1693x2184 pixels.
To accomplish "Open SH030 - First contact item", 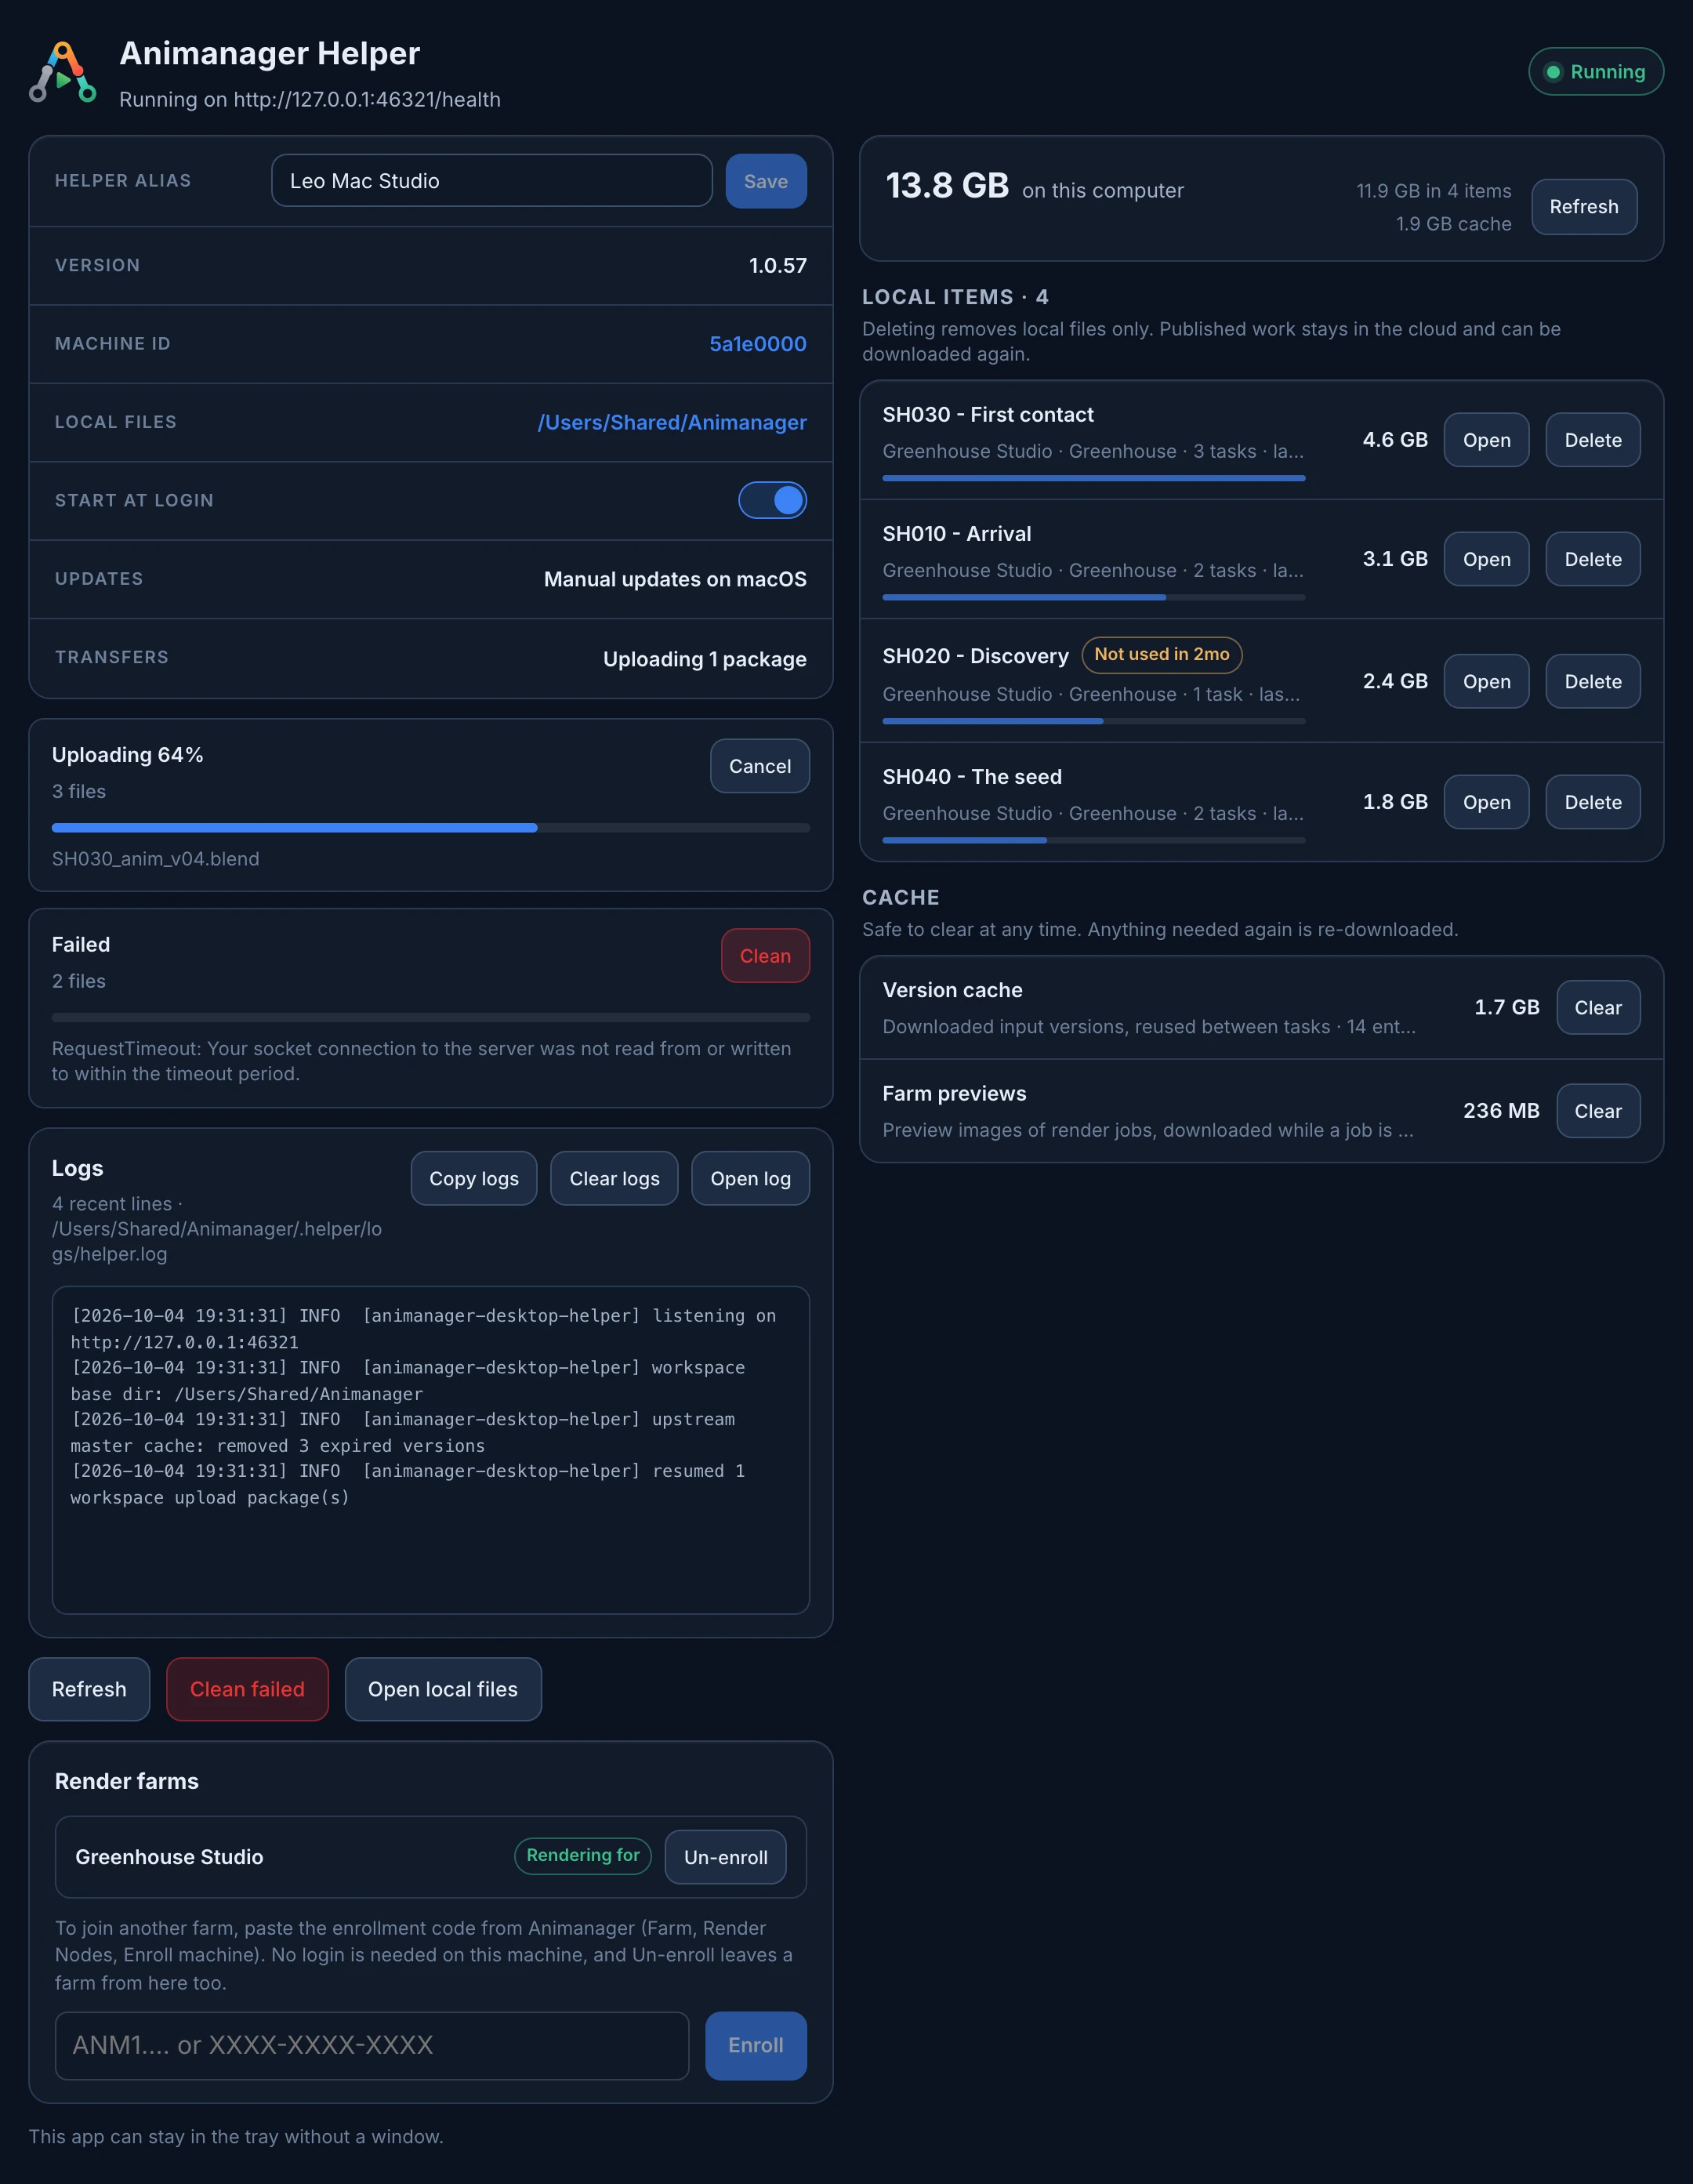I will tap(1487, 440).
